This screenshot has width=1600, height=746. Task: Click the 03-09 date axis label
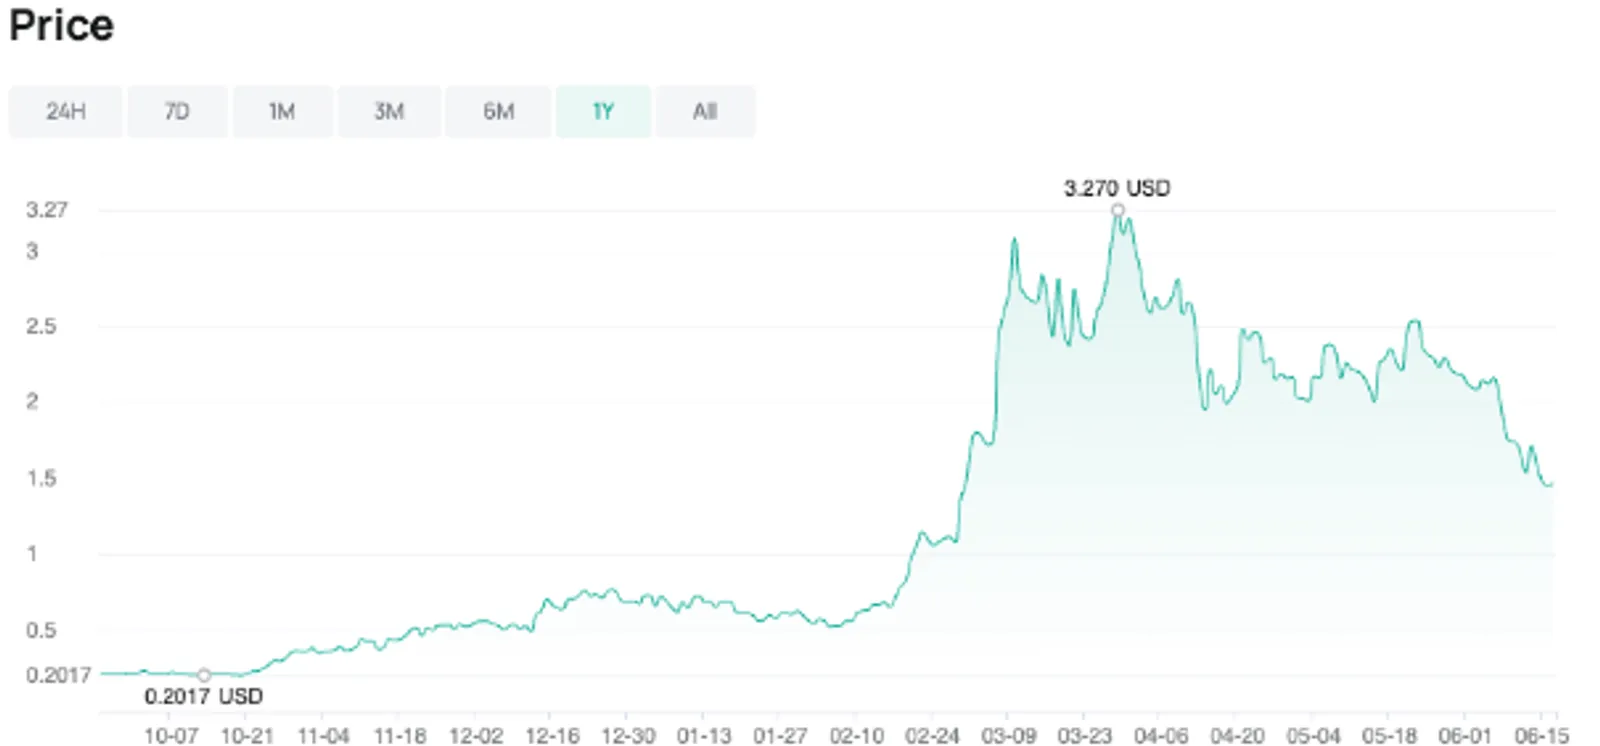(x=1008, y=735)
